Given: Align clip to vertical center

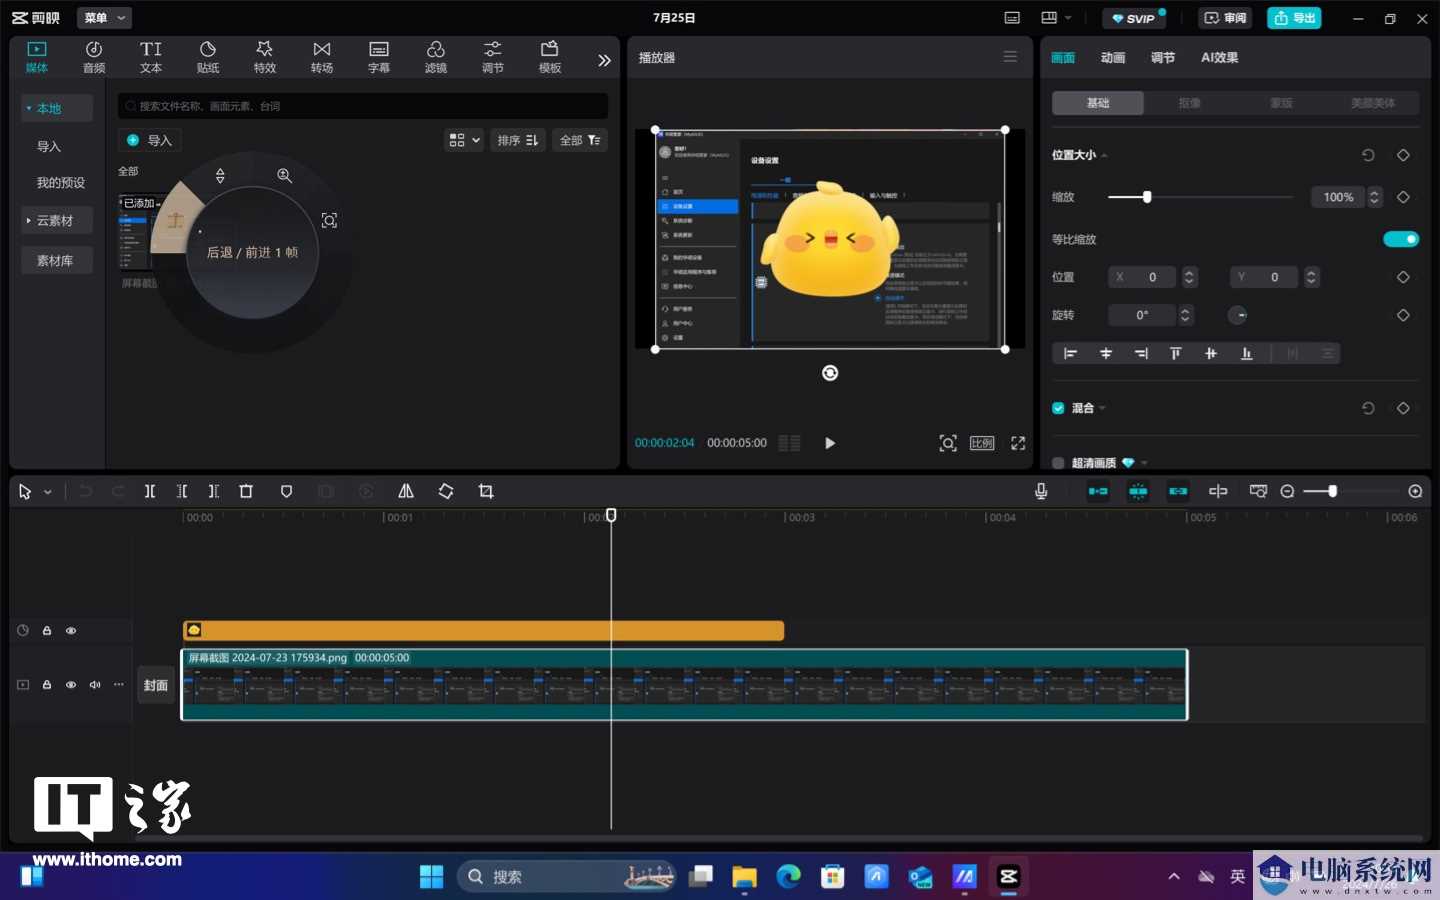Looking at the screenshot, I should (x=1211, y=353).
